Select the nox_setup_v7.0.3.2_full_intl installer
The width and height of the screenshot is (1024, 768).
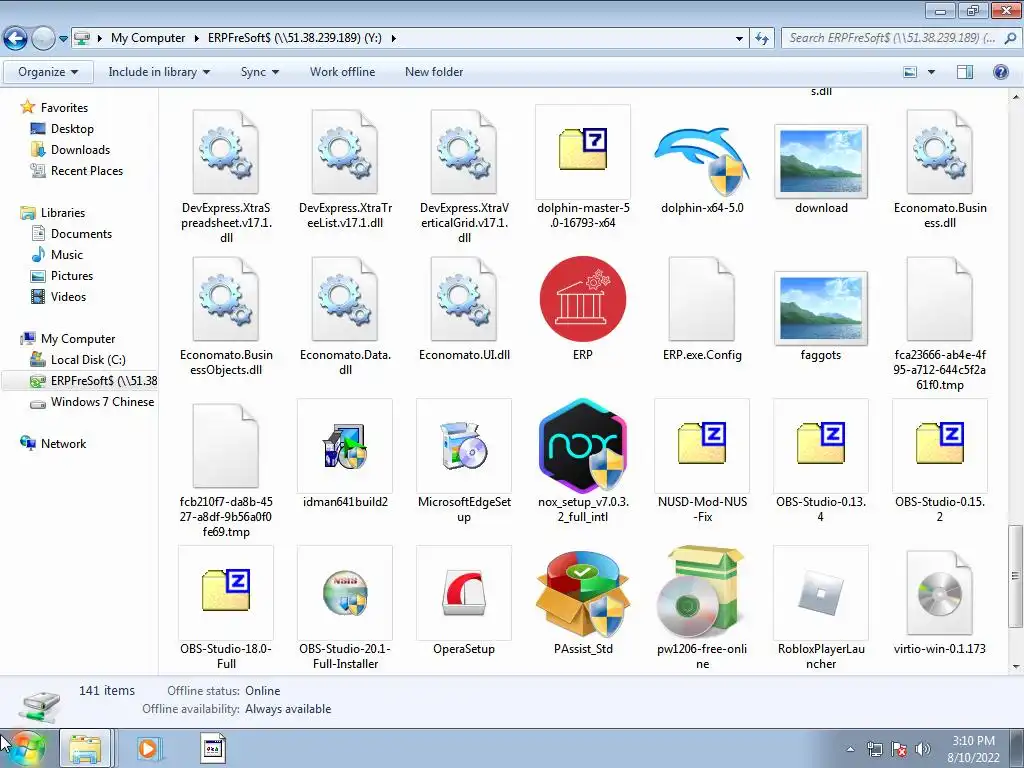583,446
